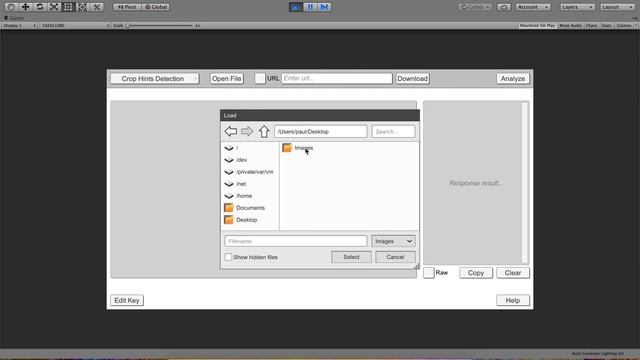Screen dimensions: 640x360
Task: Open the Display 1 dropdown
Action: point(20,25)
